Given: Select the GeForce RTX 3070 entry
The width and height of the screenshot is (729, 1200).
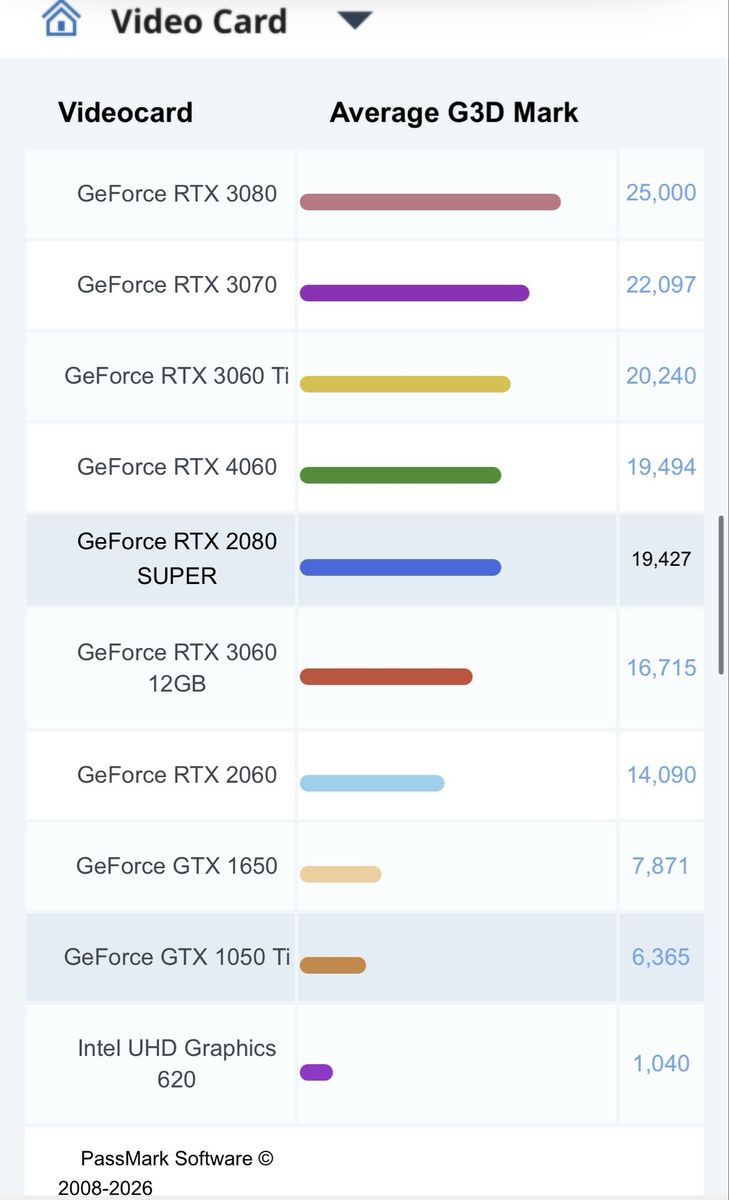Looking at the screenshot, I should tap(177, 284).
